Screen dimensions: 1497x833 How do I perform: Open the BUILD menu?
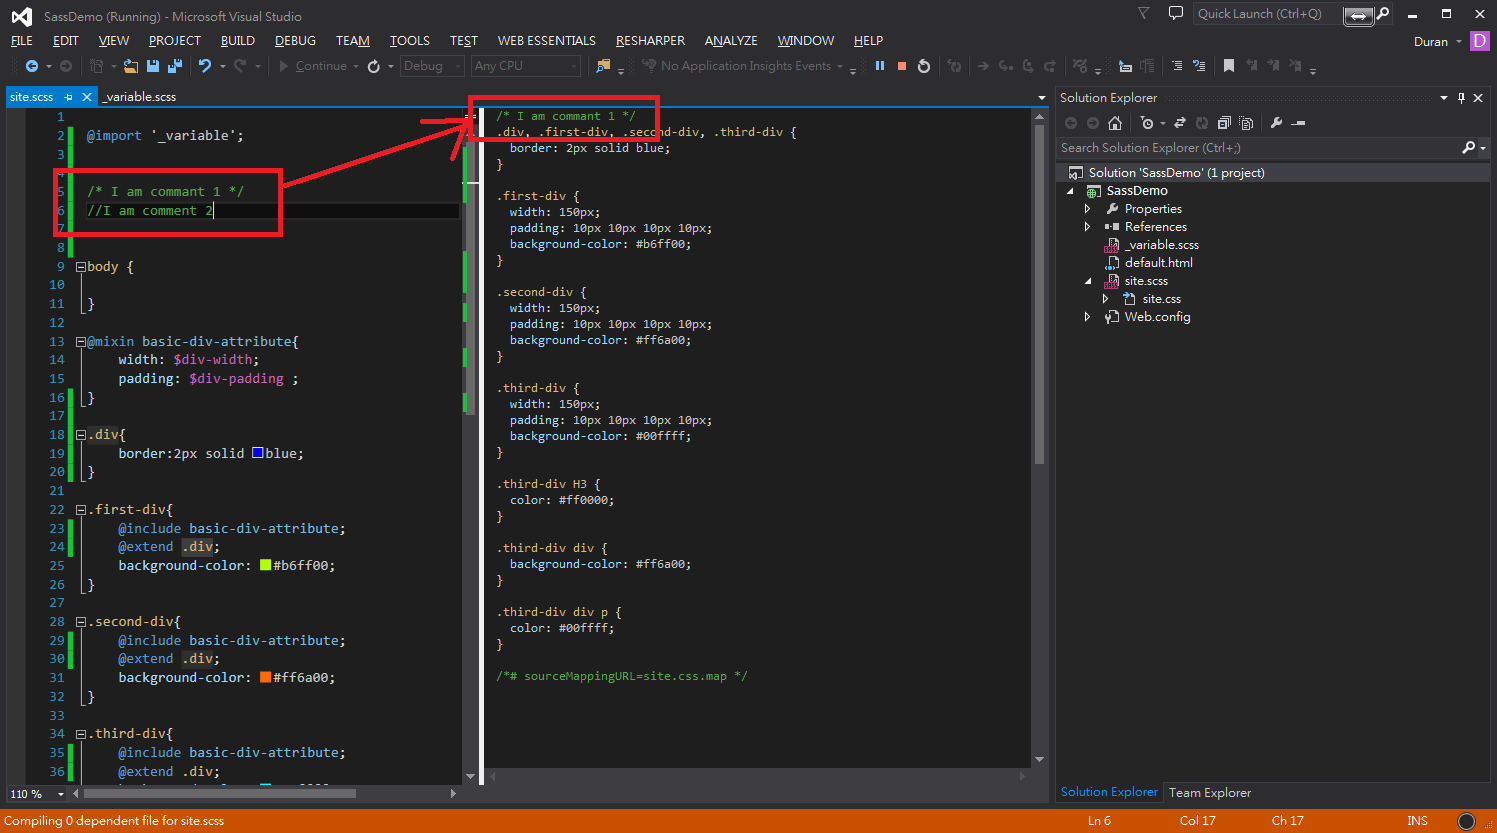237,41
